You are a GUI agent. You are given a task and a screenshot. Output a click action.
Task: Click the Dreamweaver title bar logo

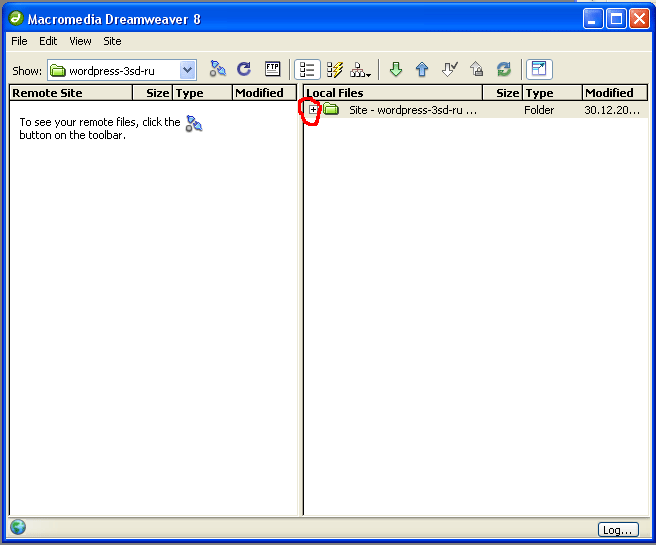(x=16, y=18)
